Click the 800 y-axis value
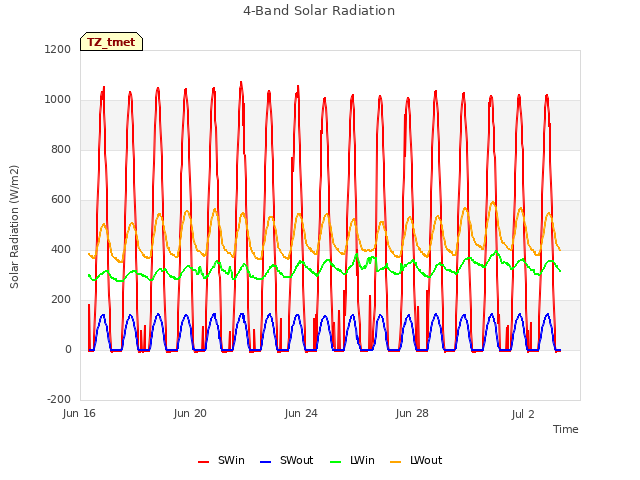The image size is (640, 480). tap(61, 149)
